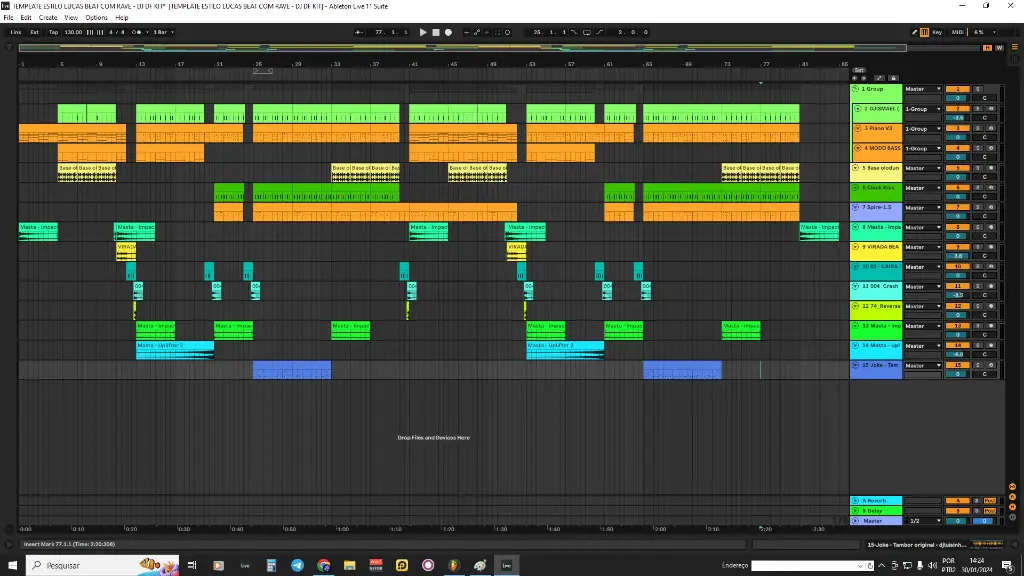Screen dimensions: 1024x576
Task: Toggle track activator 1 of 1 Group
Action: tap(958, 89)
